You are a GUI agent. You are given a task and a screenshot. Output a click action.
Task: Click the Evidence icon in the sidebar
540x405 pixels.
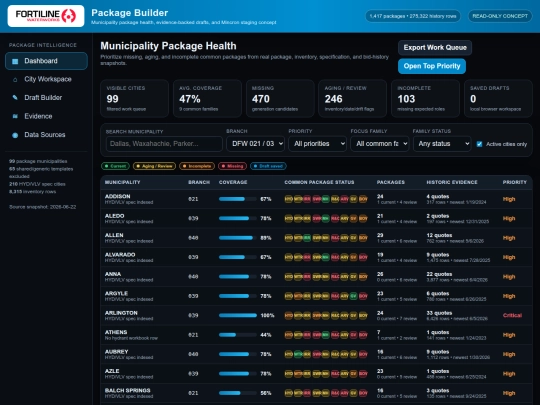point(15,116)
